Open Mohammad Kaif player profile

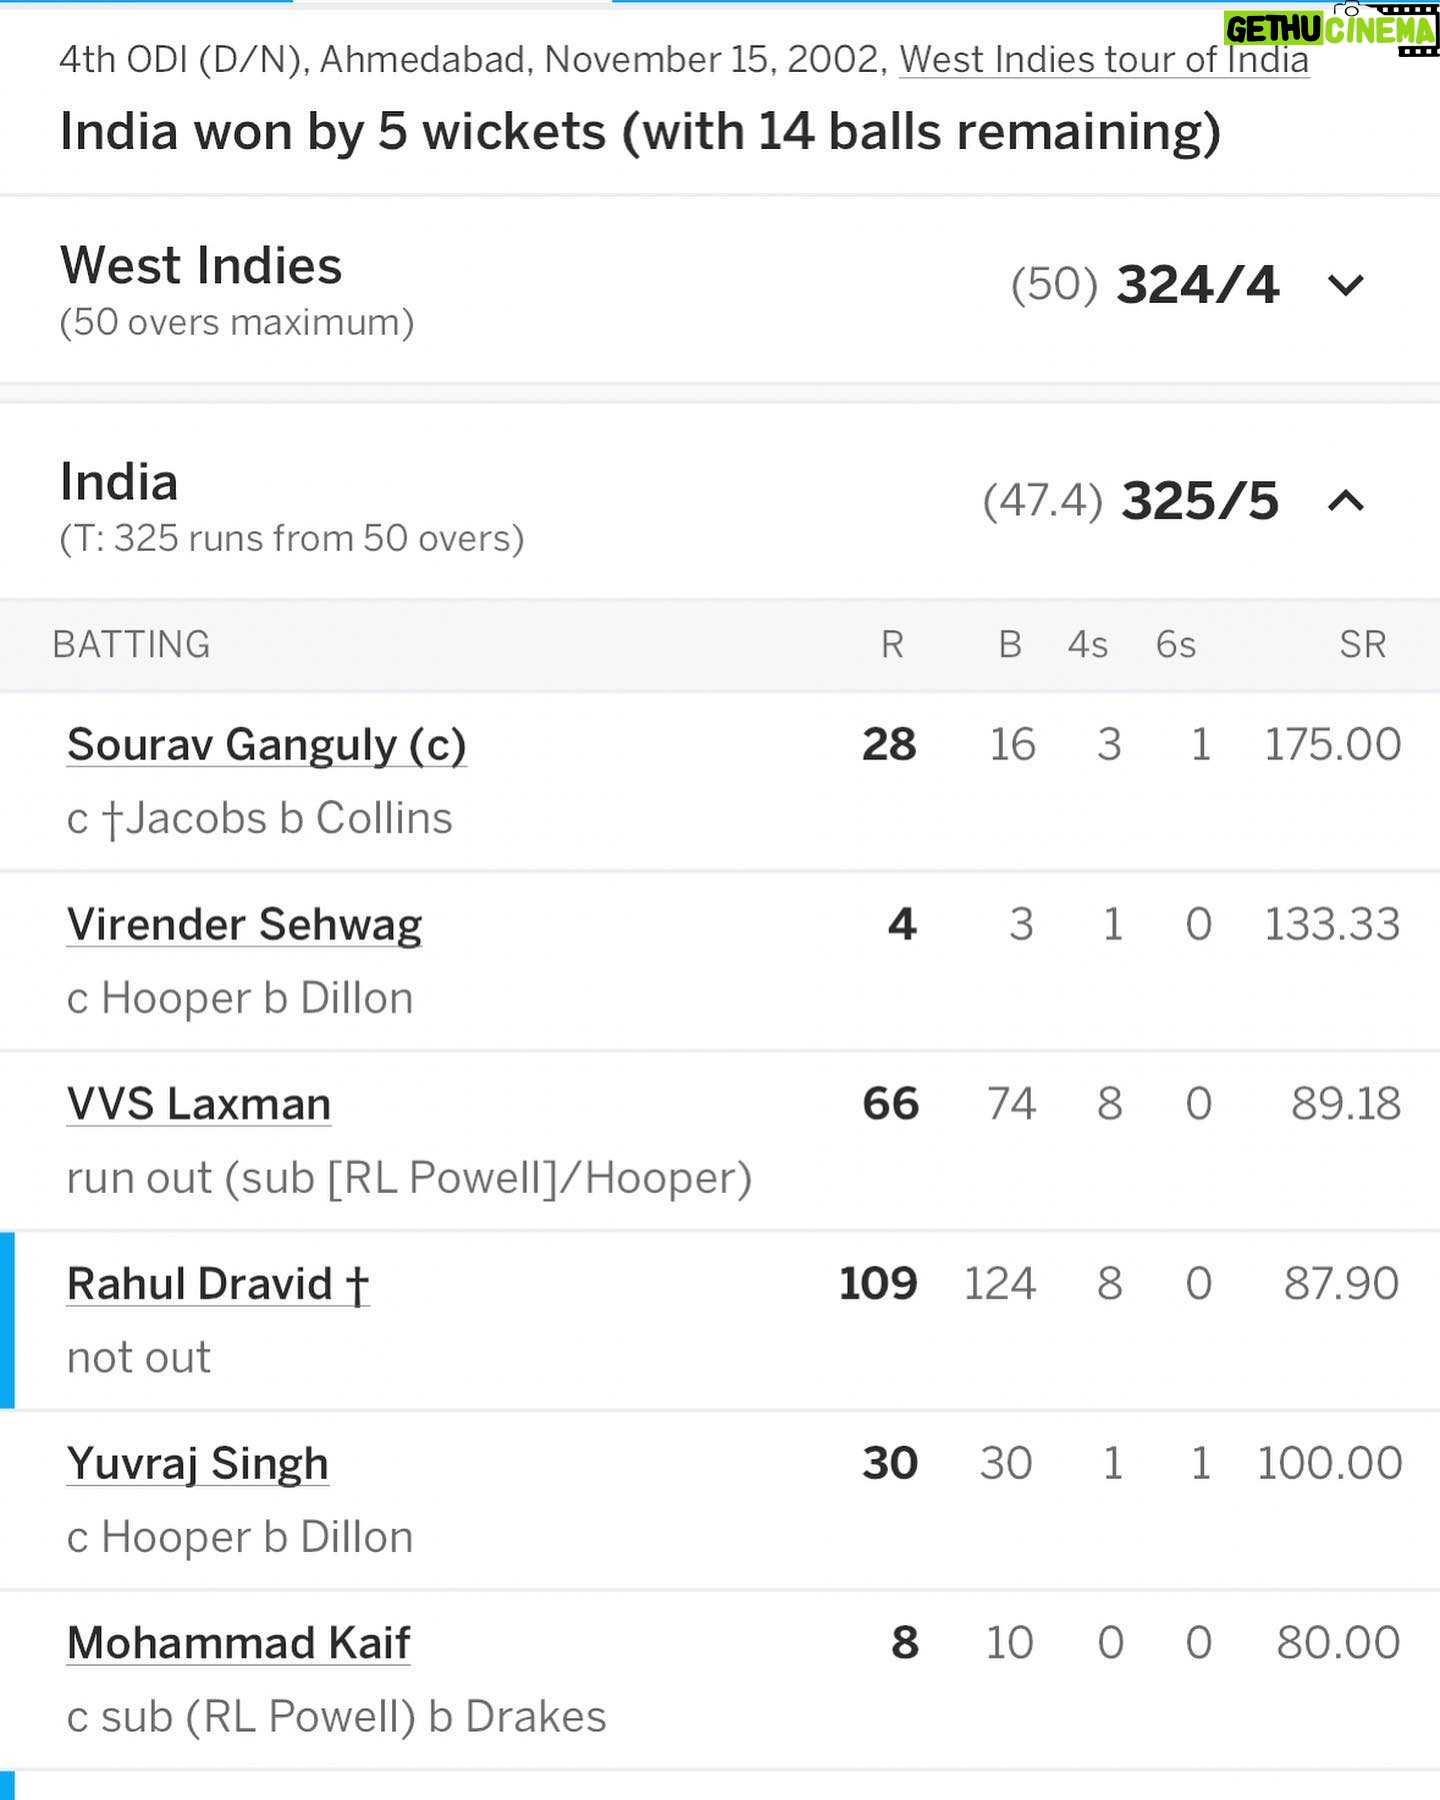pyautogui.click(x=238, y=1643)
